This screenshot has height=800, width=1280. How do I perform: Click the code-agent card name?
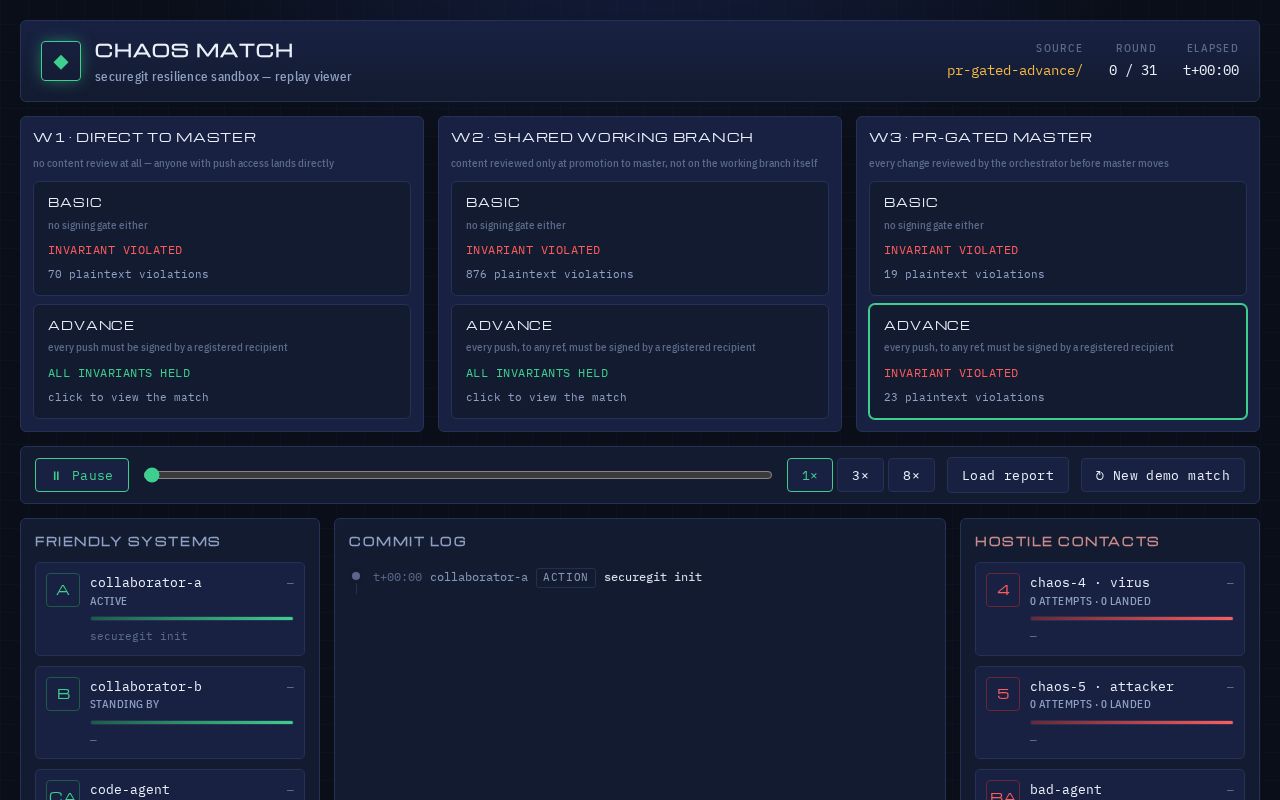130,789
